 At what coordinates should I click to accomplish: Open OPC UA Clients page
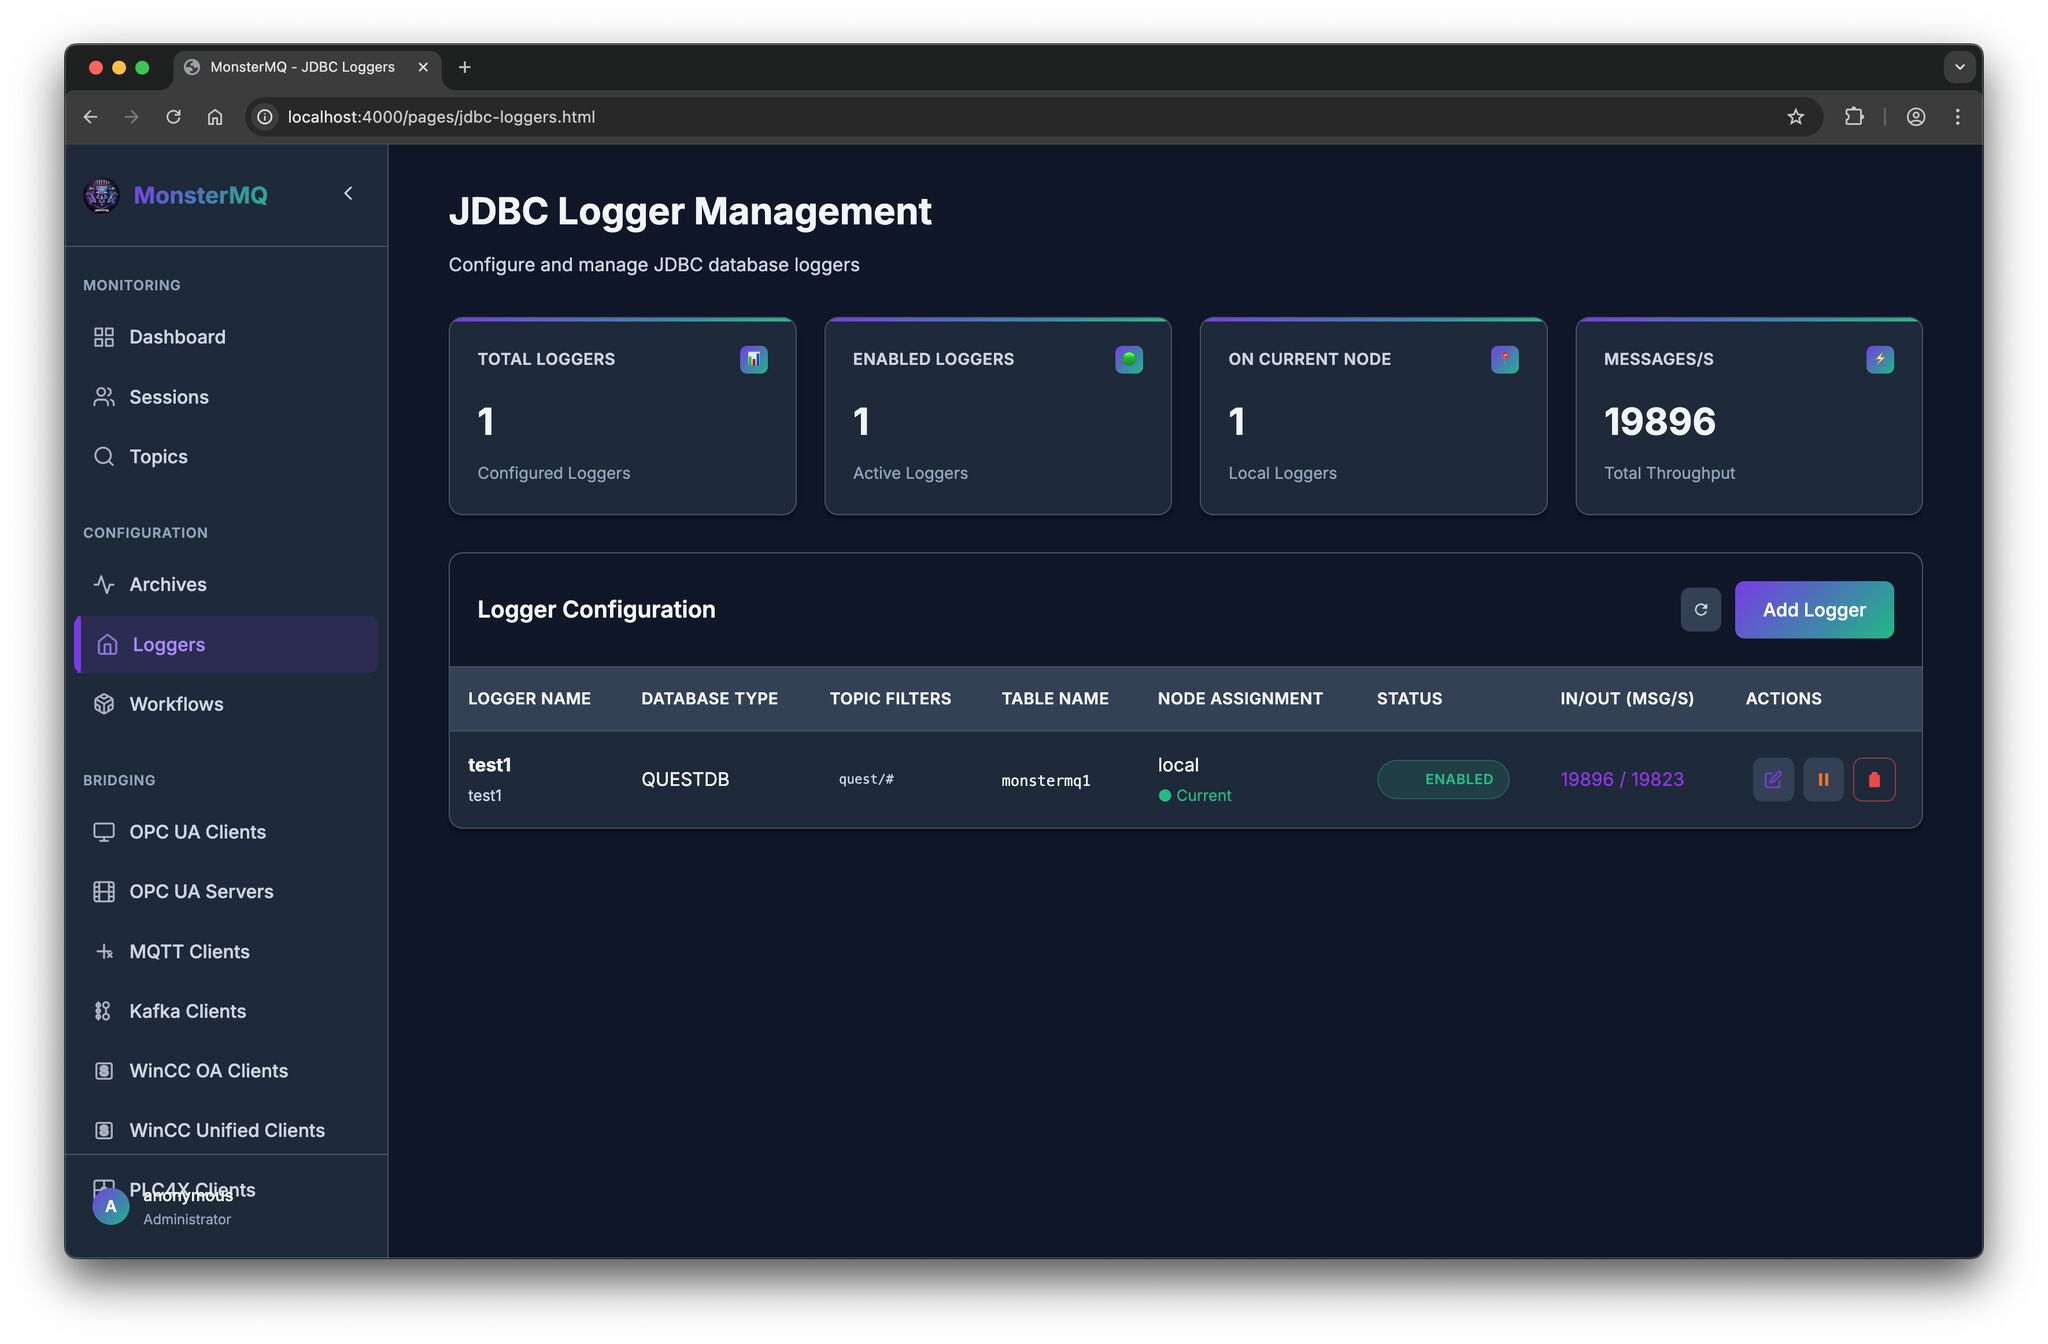pyautogui.click(x=197, y=832)
